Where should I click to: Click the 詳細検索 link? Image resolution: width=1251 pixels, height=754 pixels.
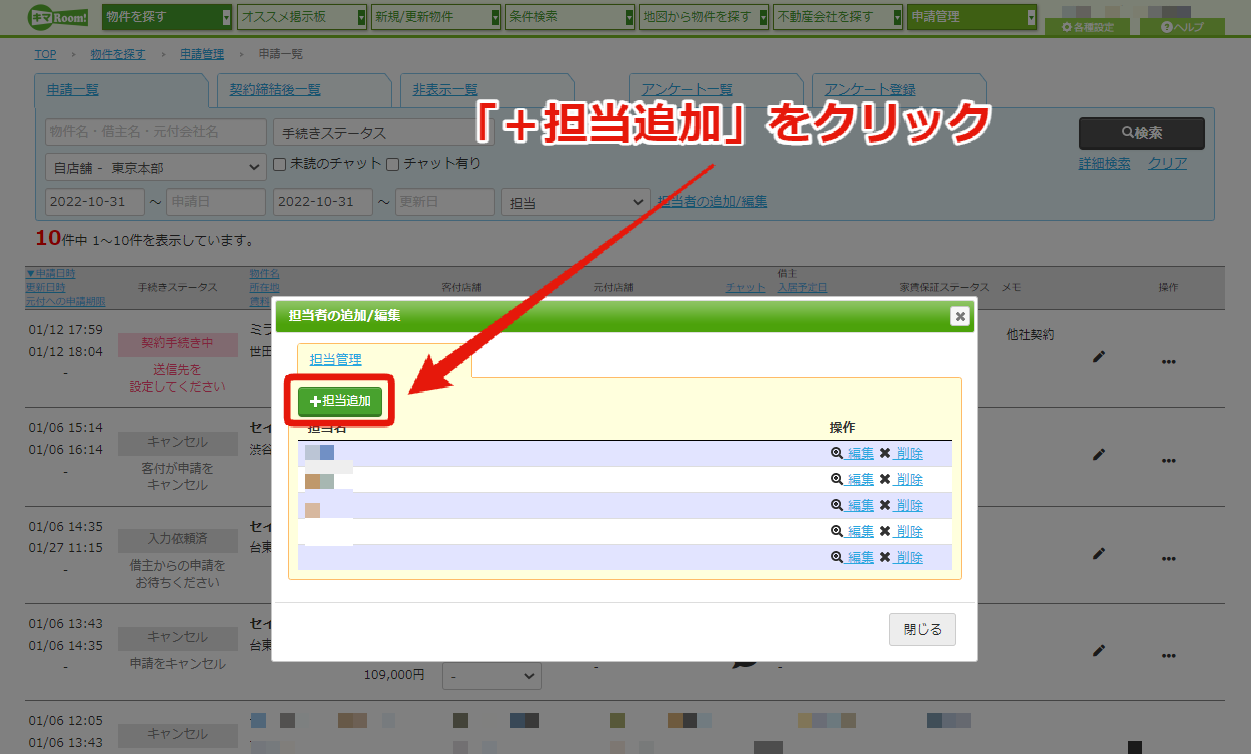1104,164
